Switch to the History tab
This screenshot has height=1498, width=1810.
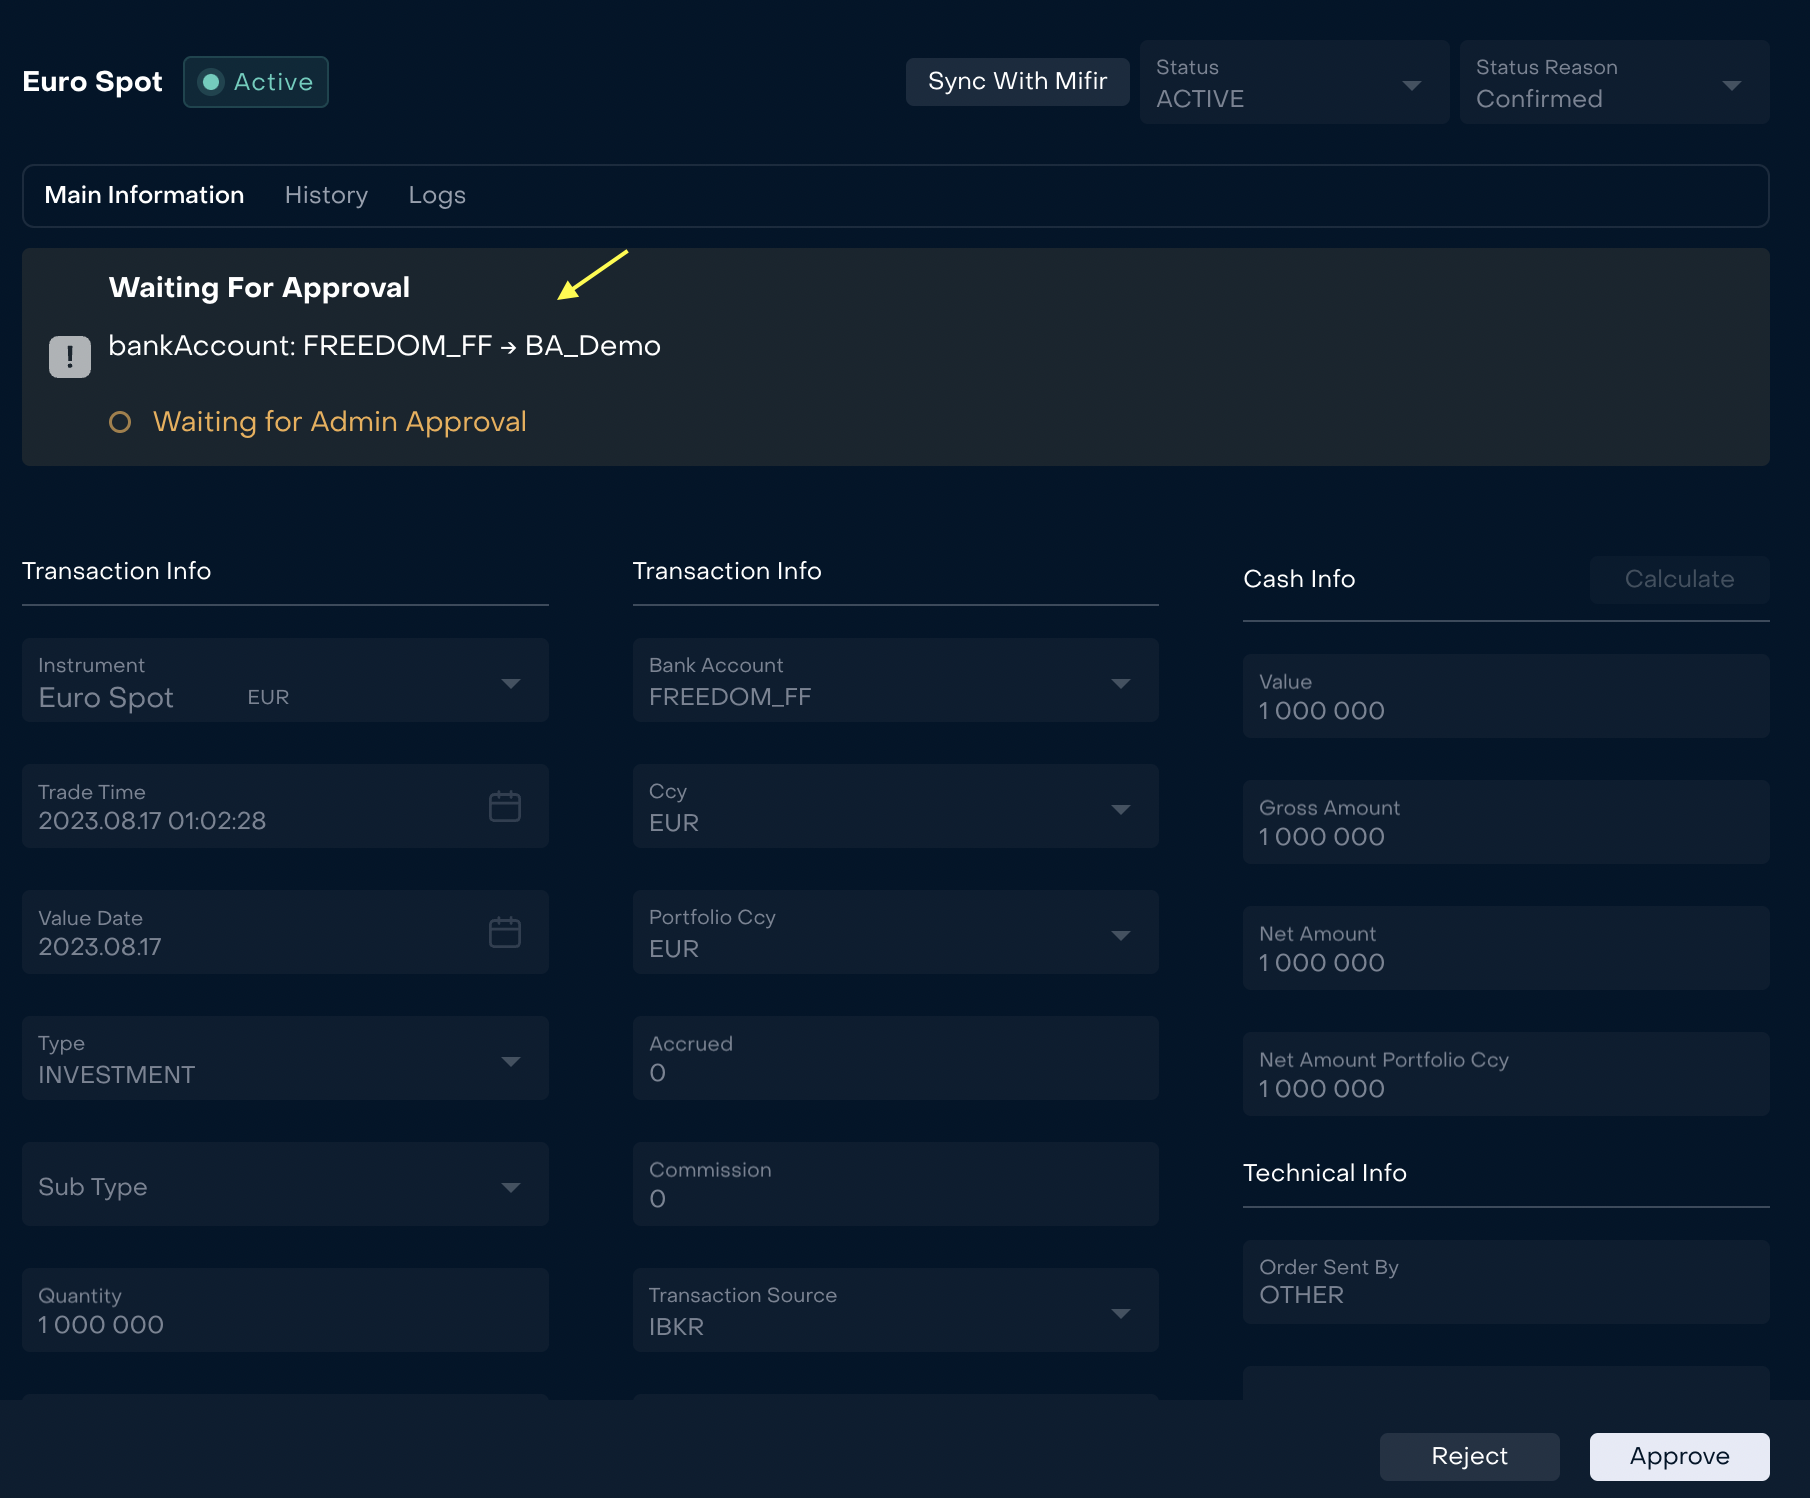pyautogui.click(x=326, y=195)
